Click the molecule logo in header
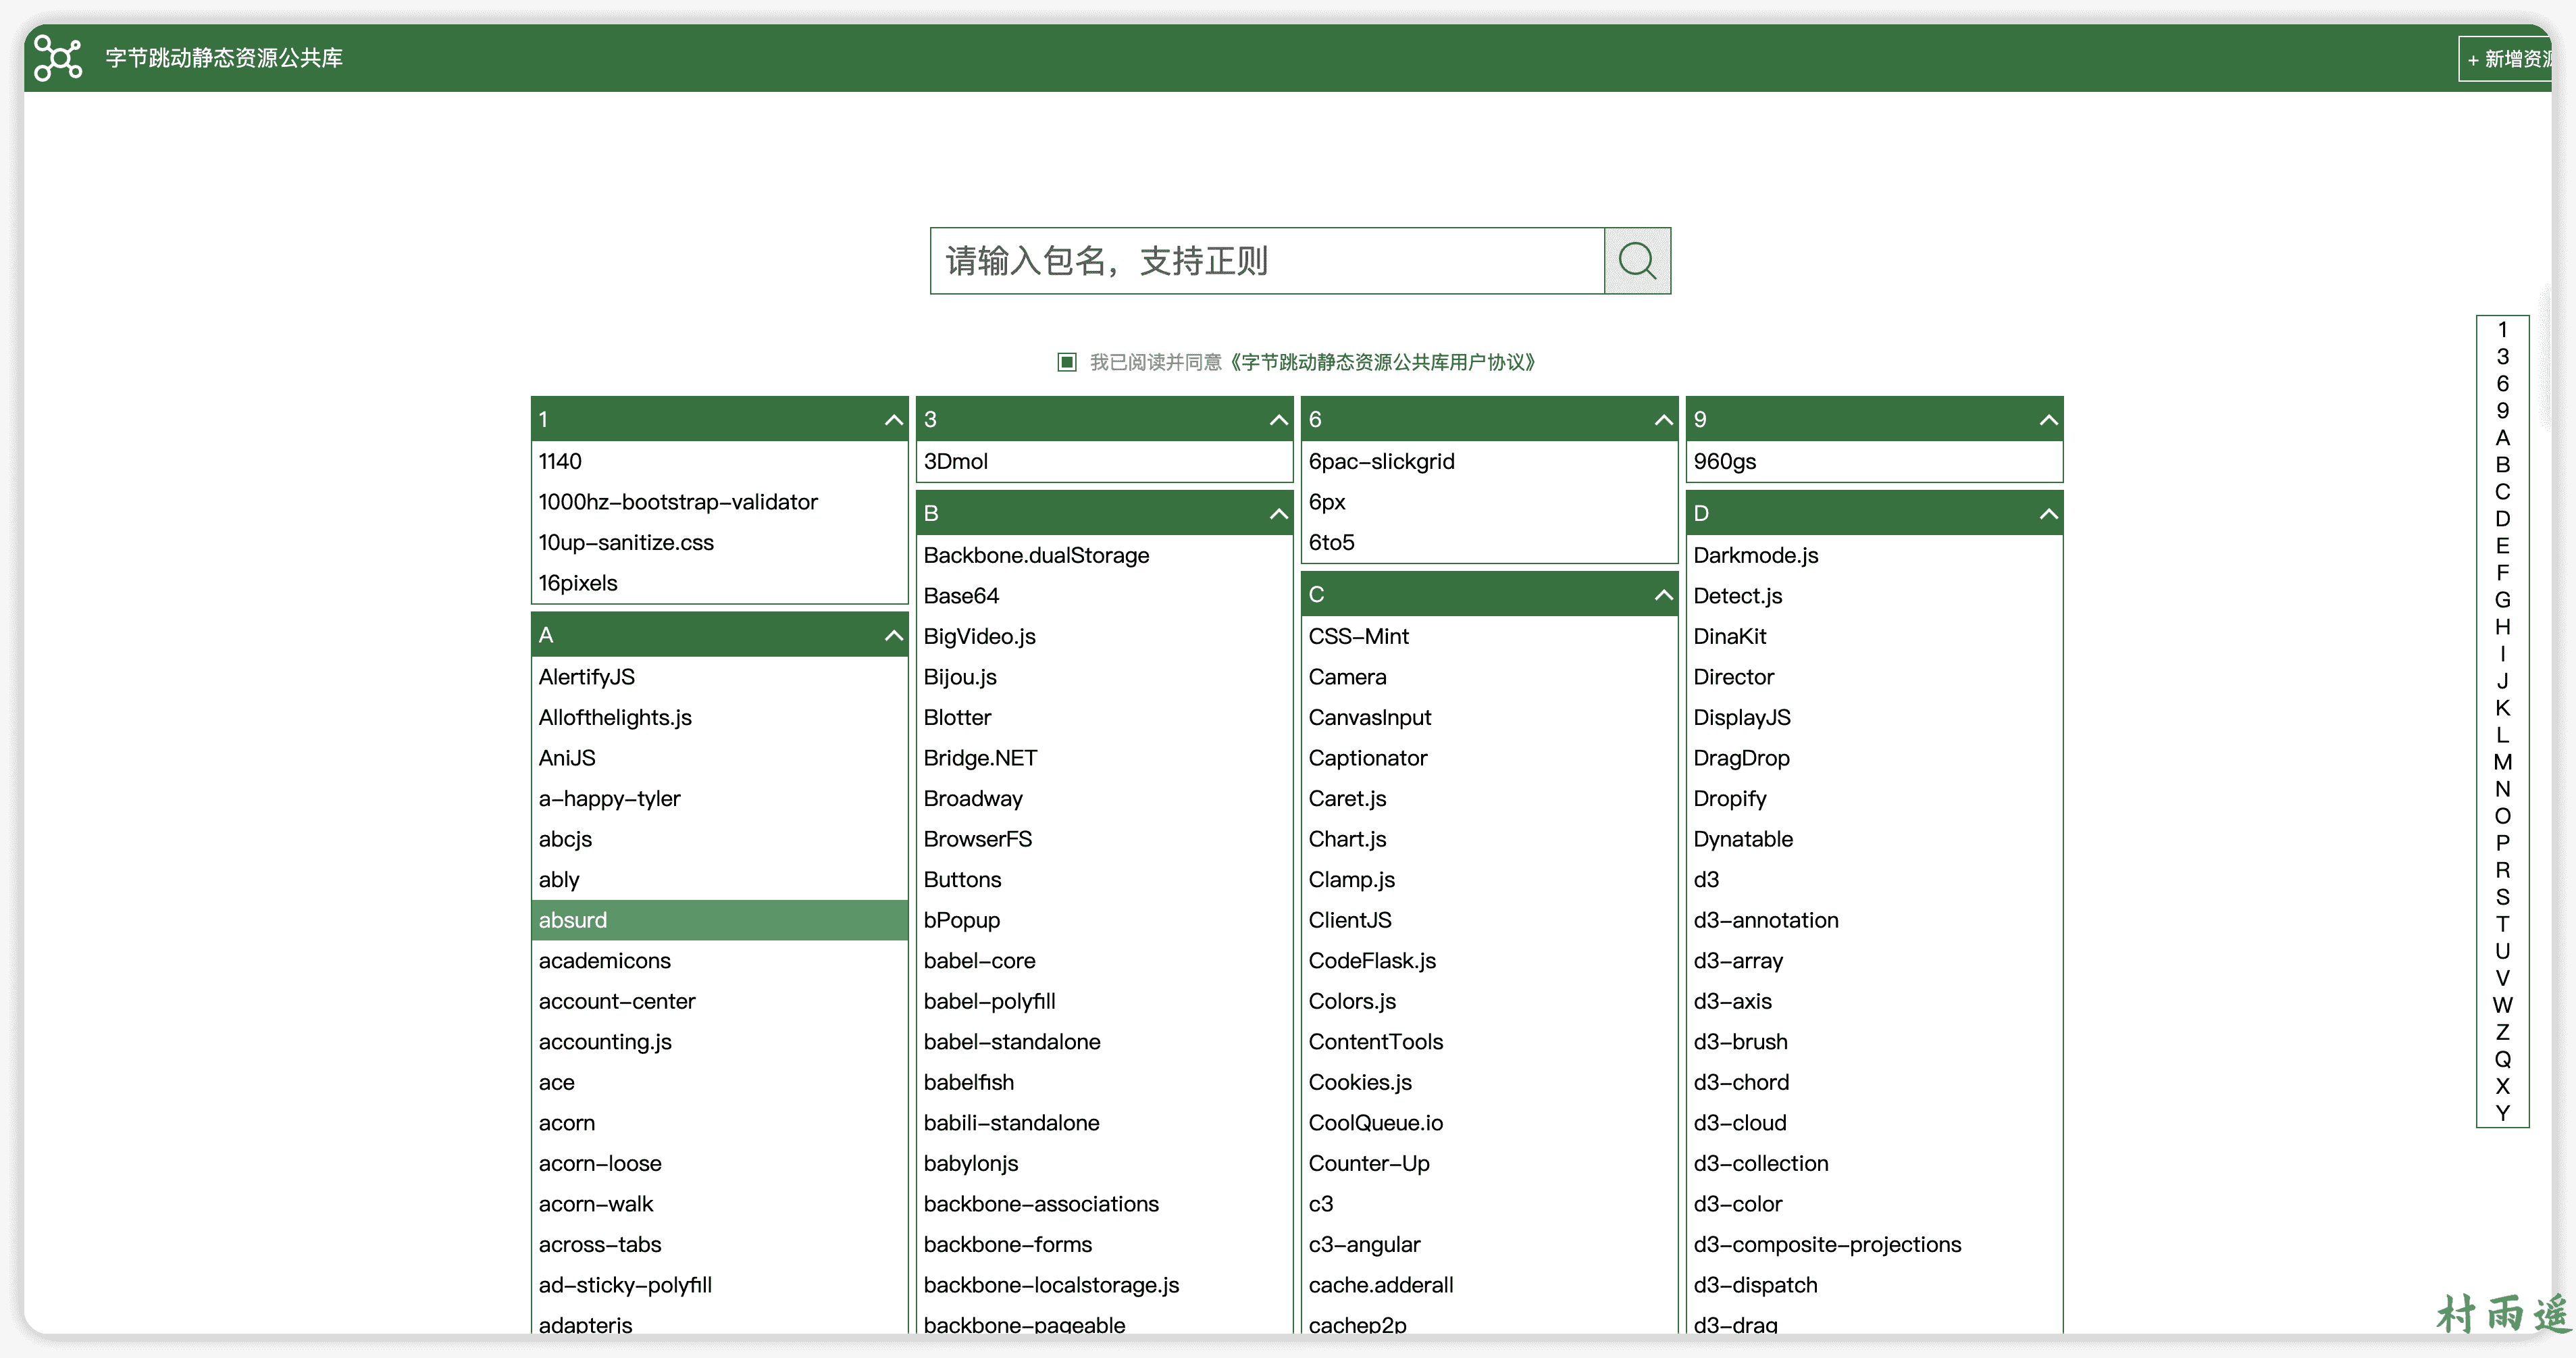Screen dimensions: 2576x1358 [x=58, y=58]
